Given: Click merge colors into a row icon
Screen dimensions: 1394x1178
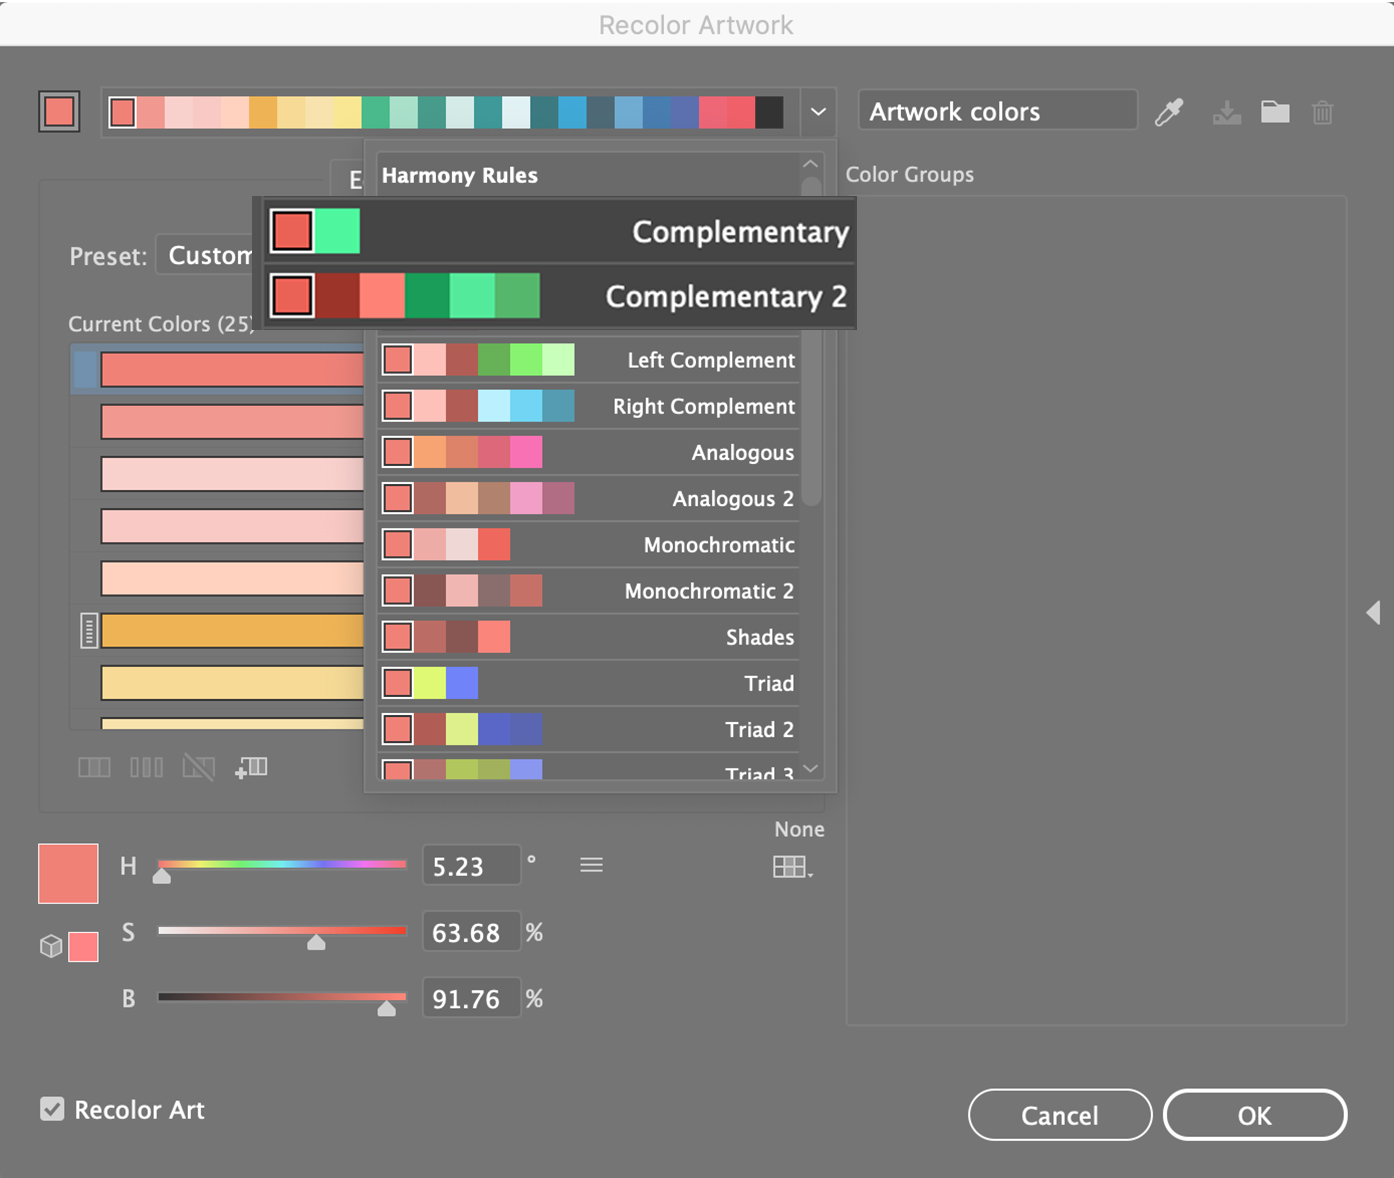Looking at the screenshot, I should 94,768.
